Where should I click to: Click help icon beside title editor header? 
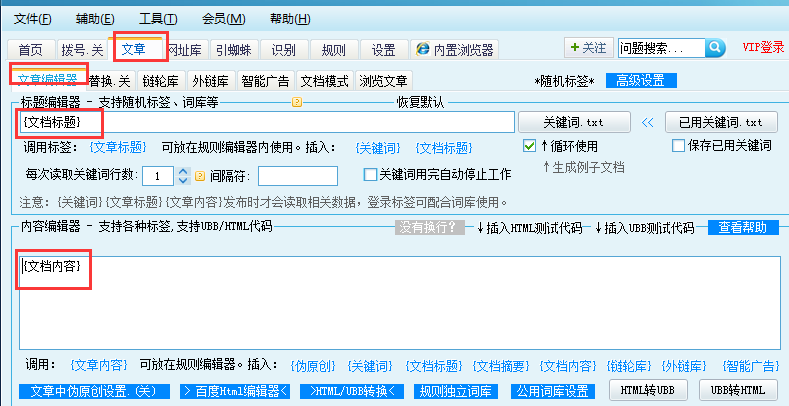pyautogui.click(x=296, y=102)
